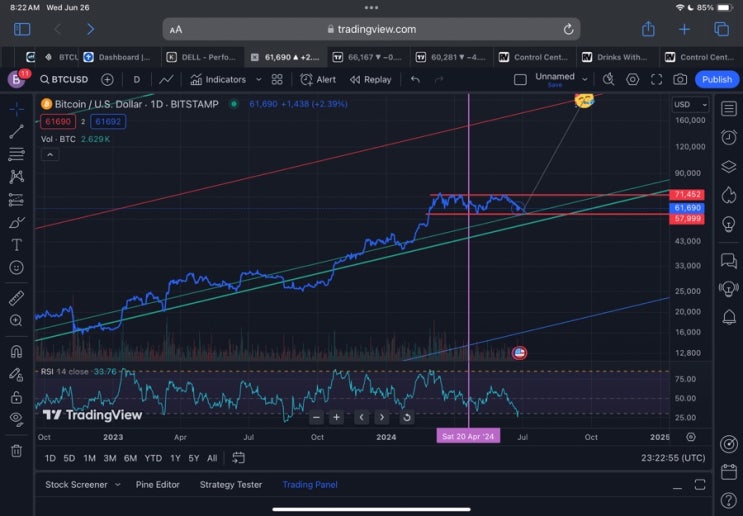
Task: Open BTCUSD symbol search
Action: [64, 80]
